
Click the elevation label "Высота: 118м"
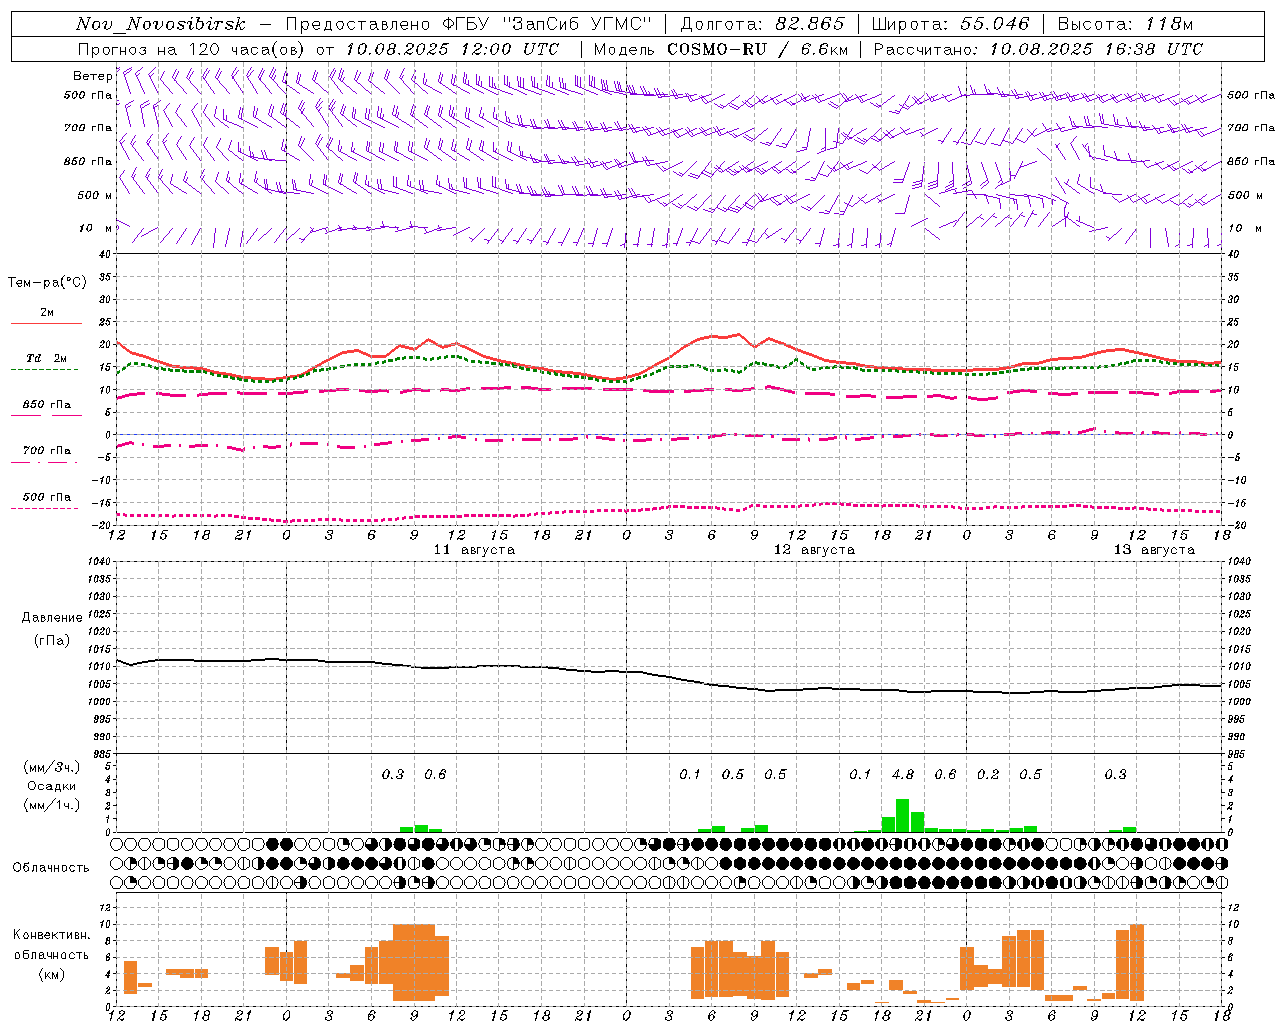tap(1126, 24)
